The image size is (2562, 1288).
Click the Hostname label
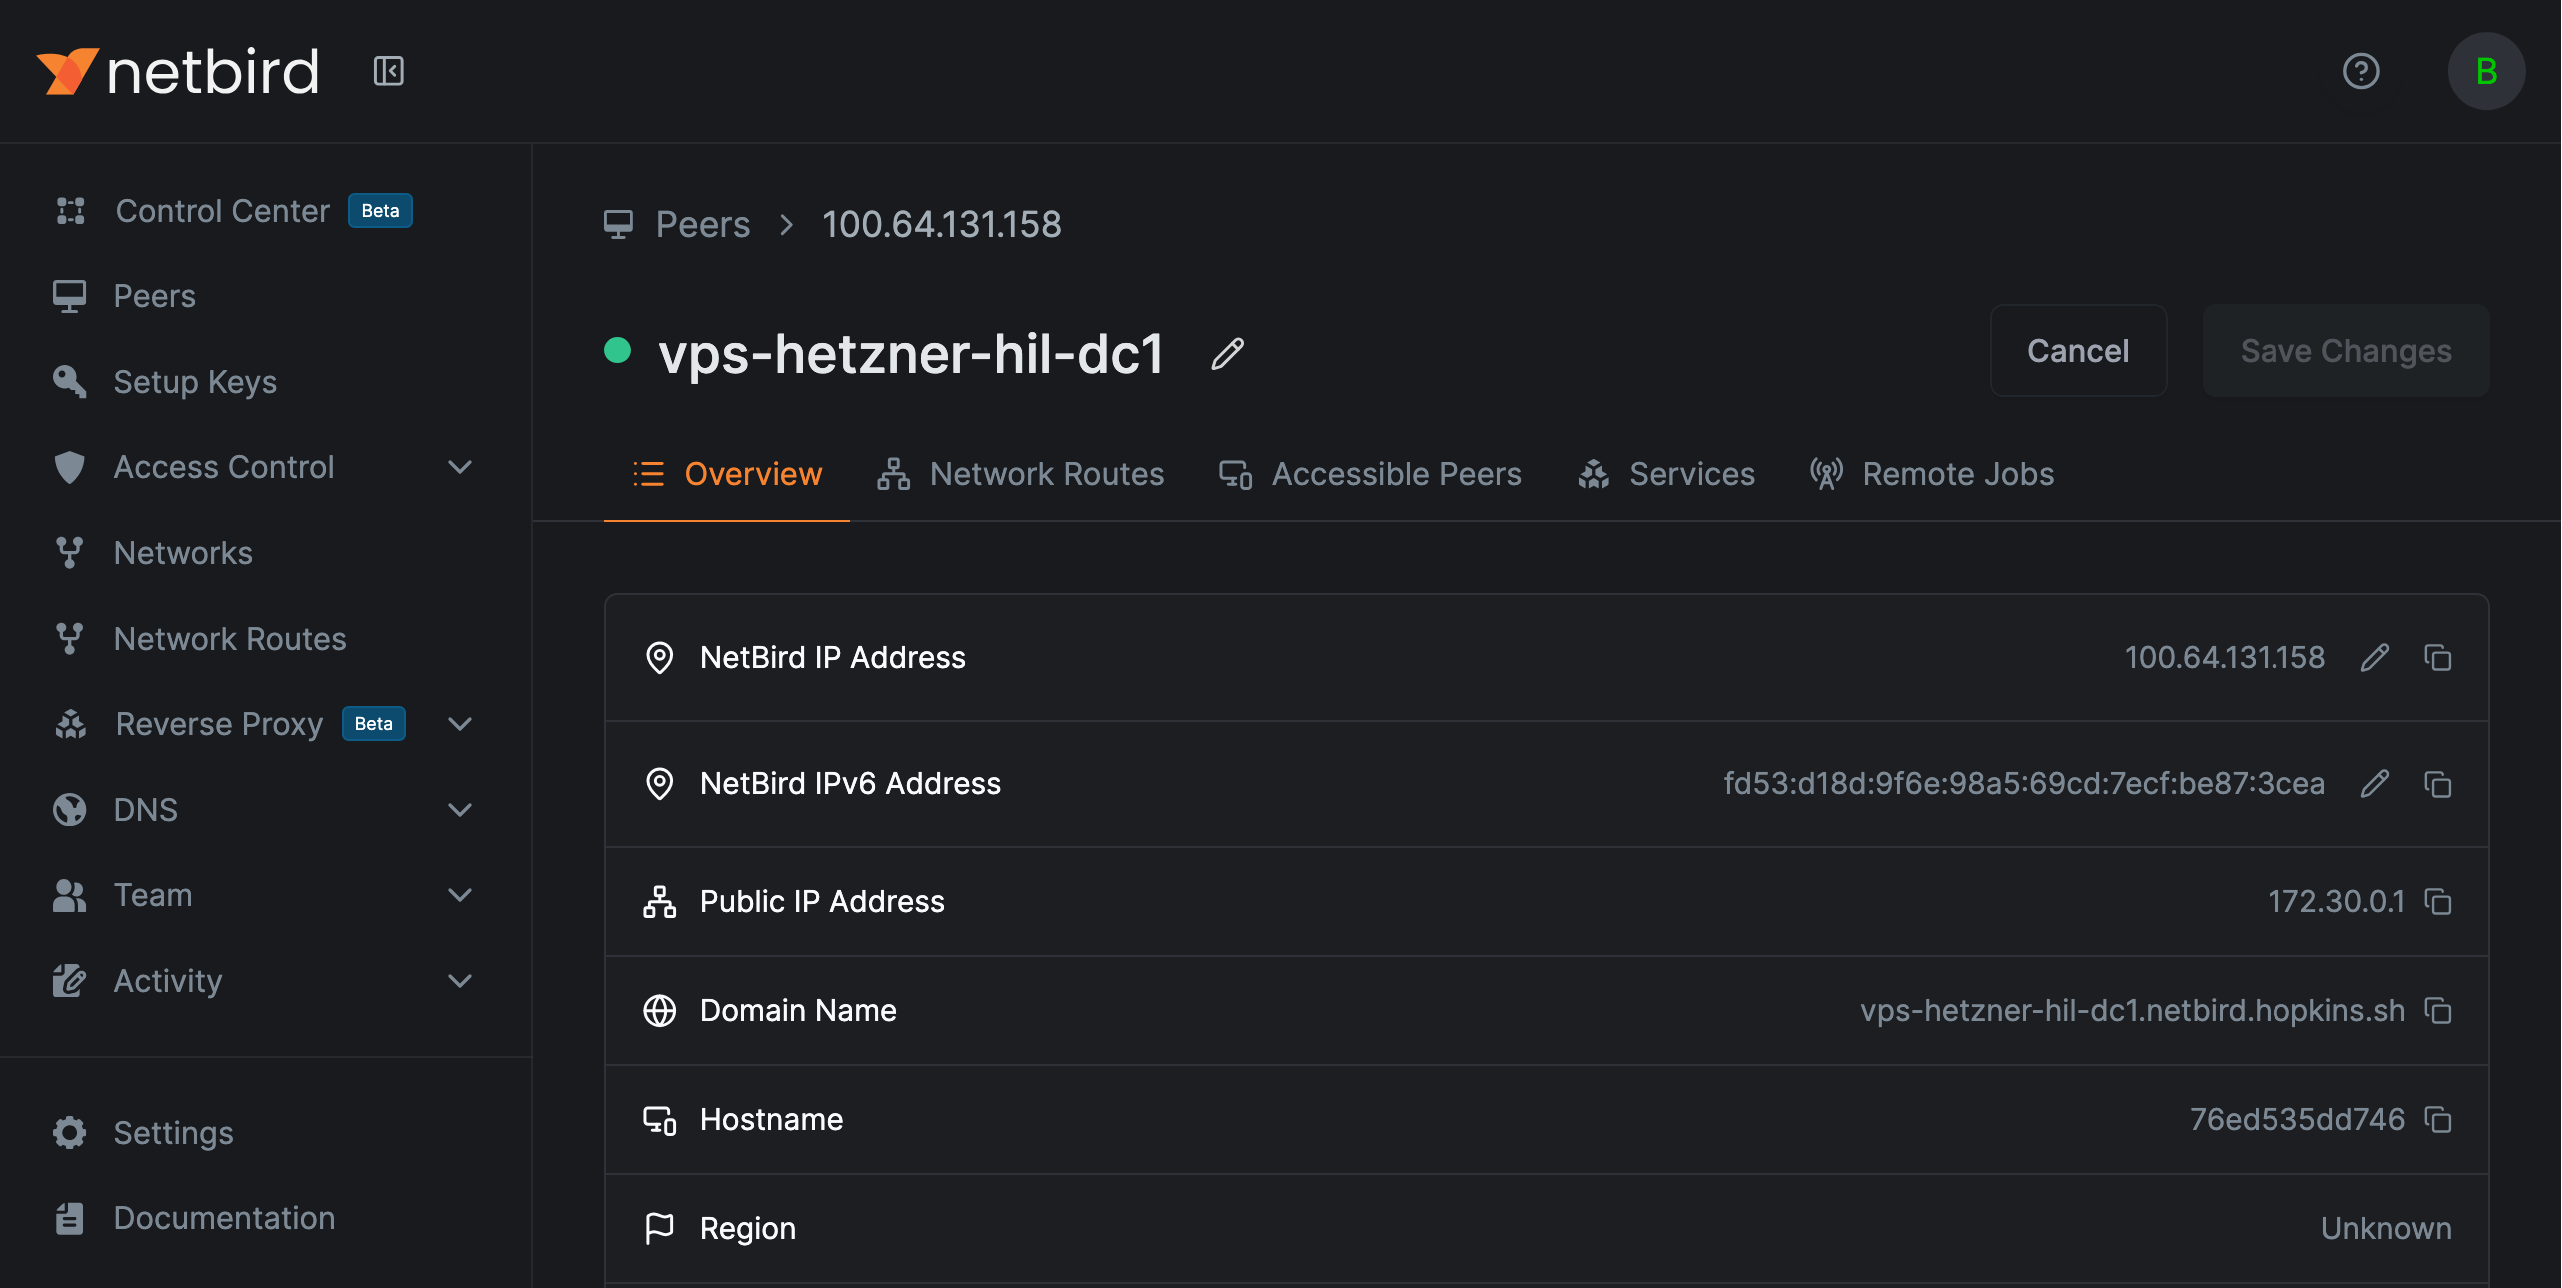[x=771, y=1119]
